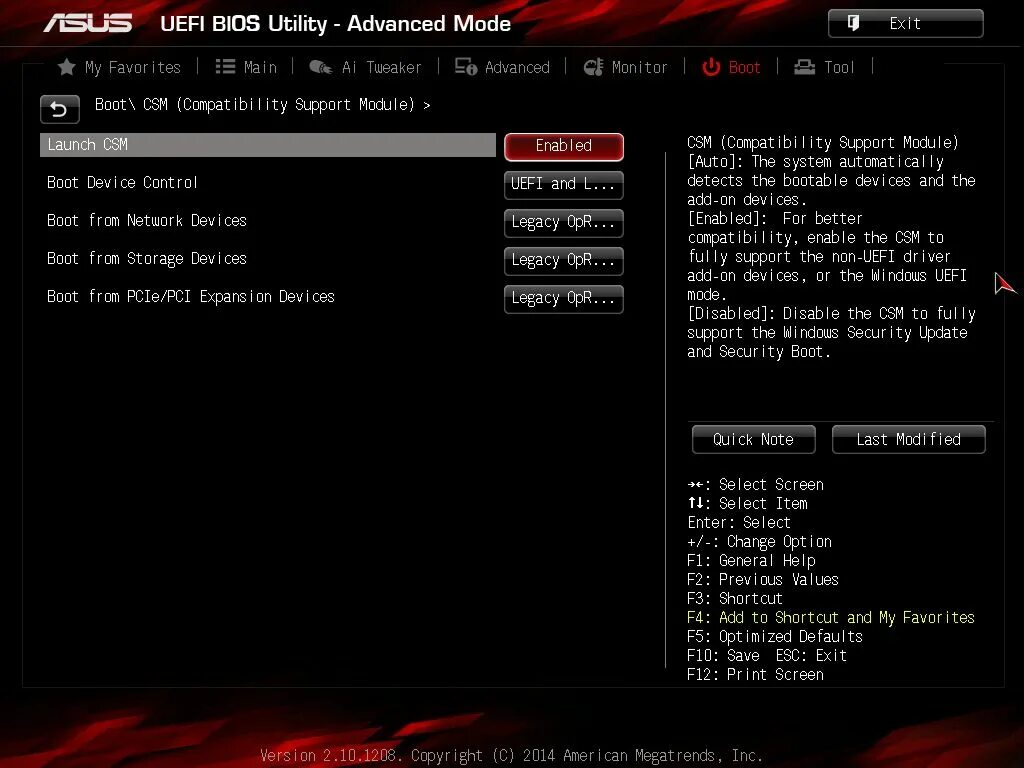This screenshot has width=1024, height=768.
Task: Switch to the Main tab
Action: (x=246, y=67)
